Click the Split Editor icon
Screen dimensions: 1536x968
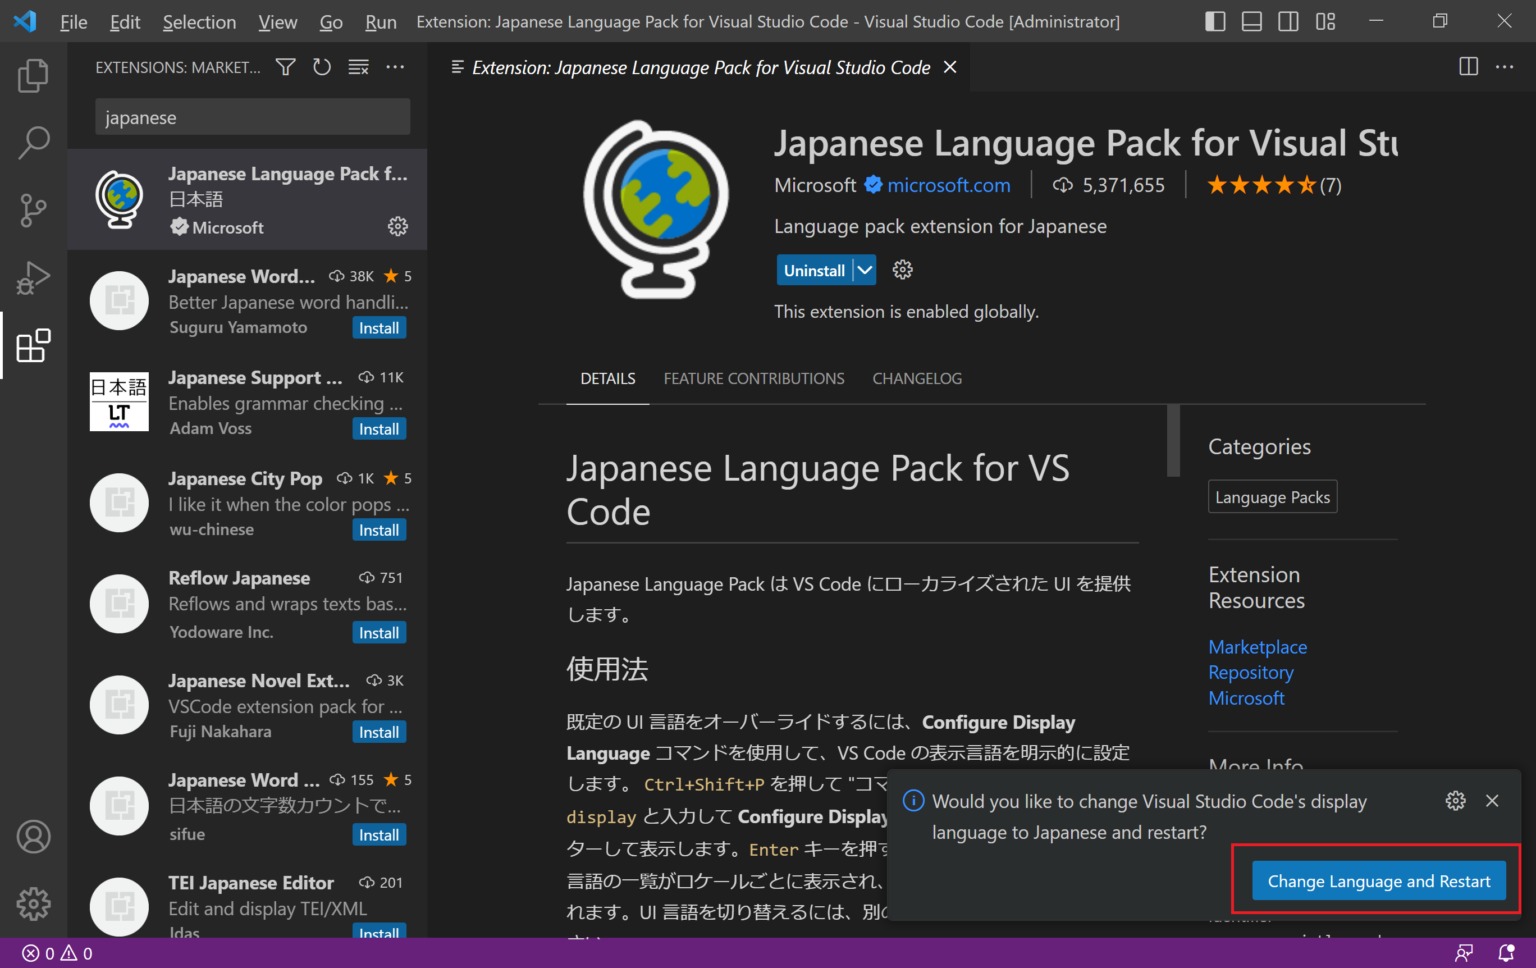[x=1467, y=67]
